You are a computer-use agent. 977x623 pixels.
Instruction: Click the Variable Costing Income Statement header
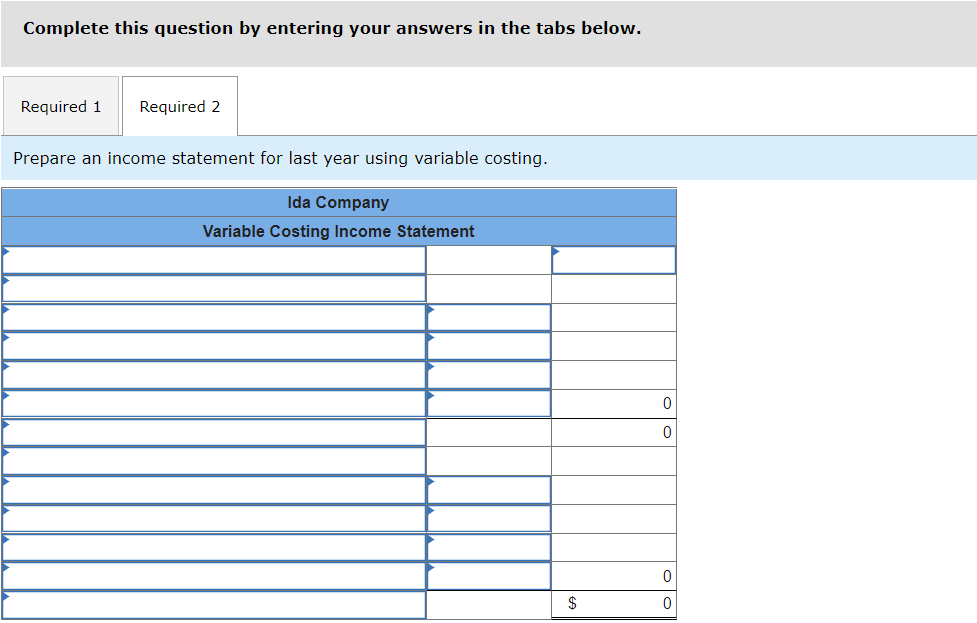coord(340,231)
